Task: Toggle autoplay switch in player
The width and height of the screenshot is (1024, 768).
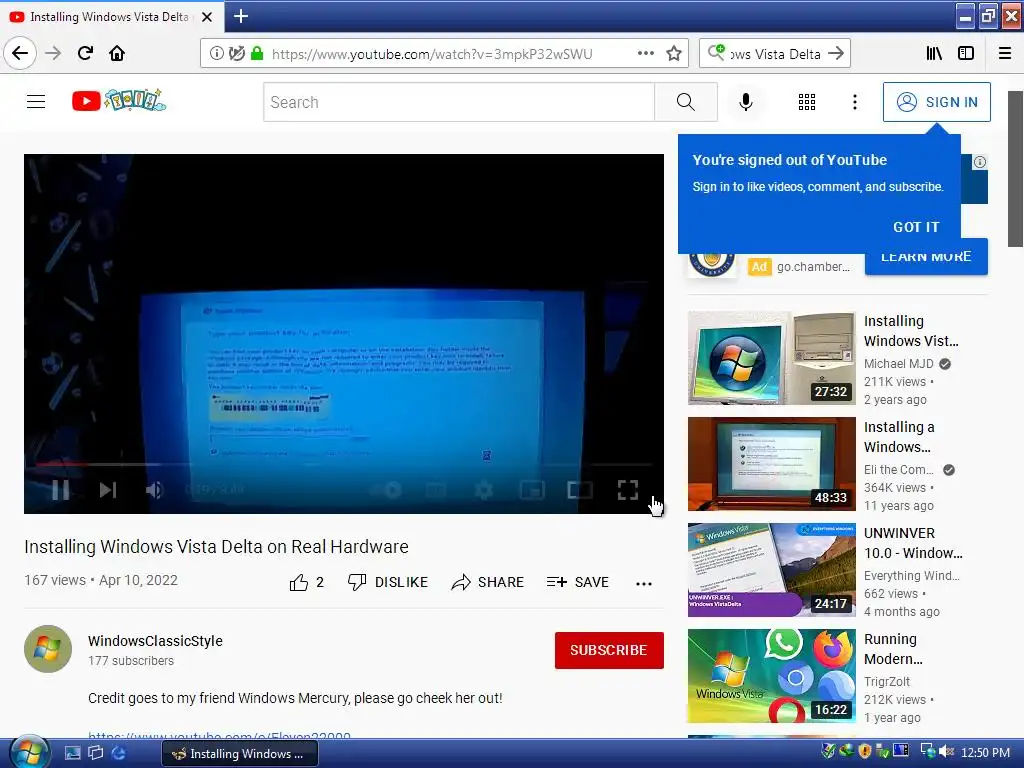Action: click(388, 490)
